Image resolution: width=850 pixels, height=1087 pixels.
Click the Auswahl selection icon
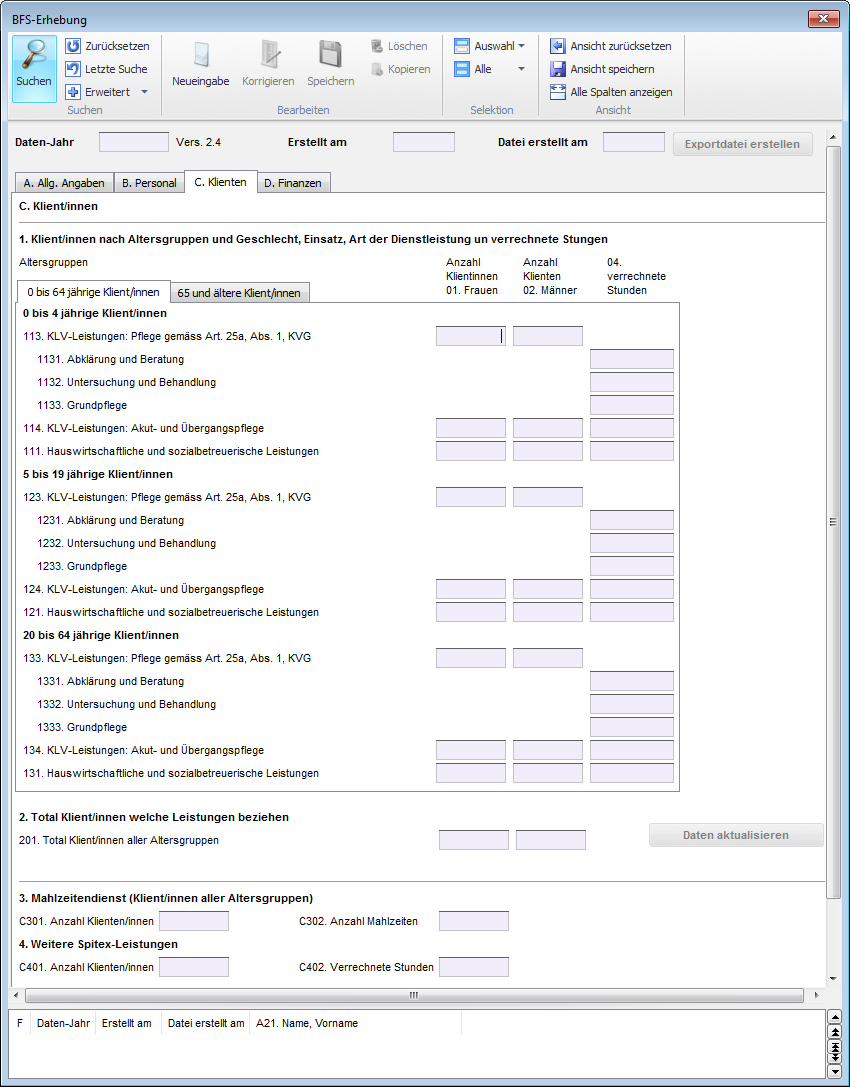[x=462, y=46]
